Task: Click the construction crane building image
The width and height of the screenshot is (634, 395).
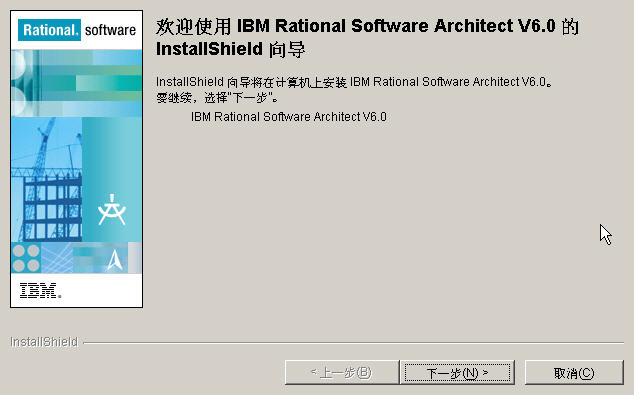Action: 47,180
